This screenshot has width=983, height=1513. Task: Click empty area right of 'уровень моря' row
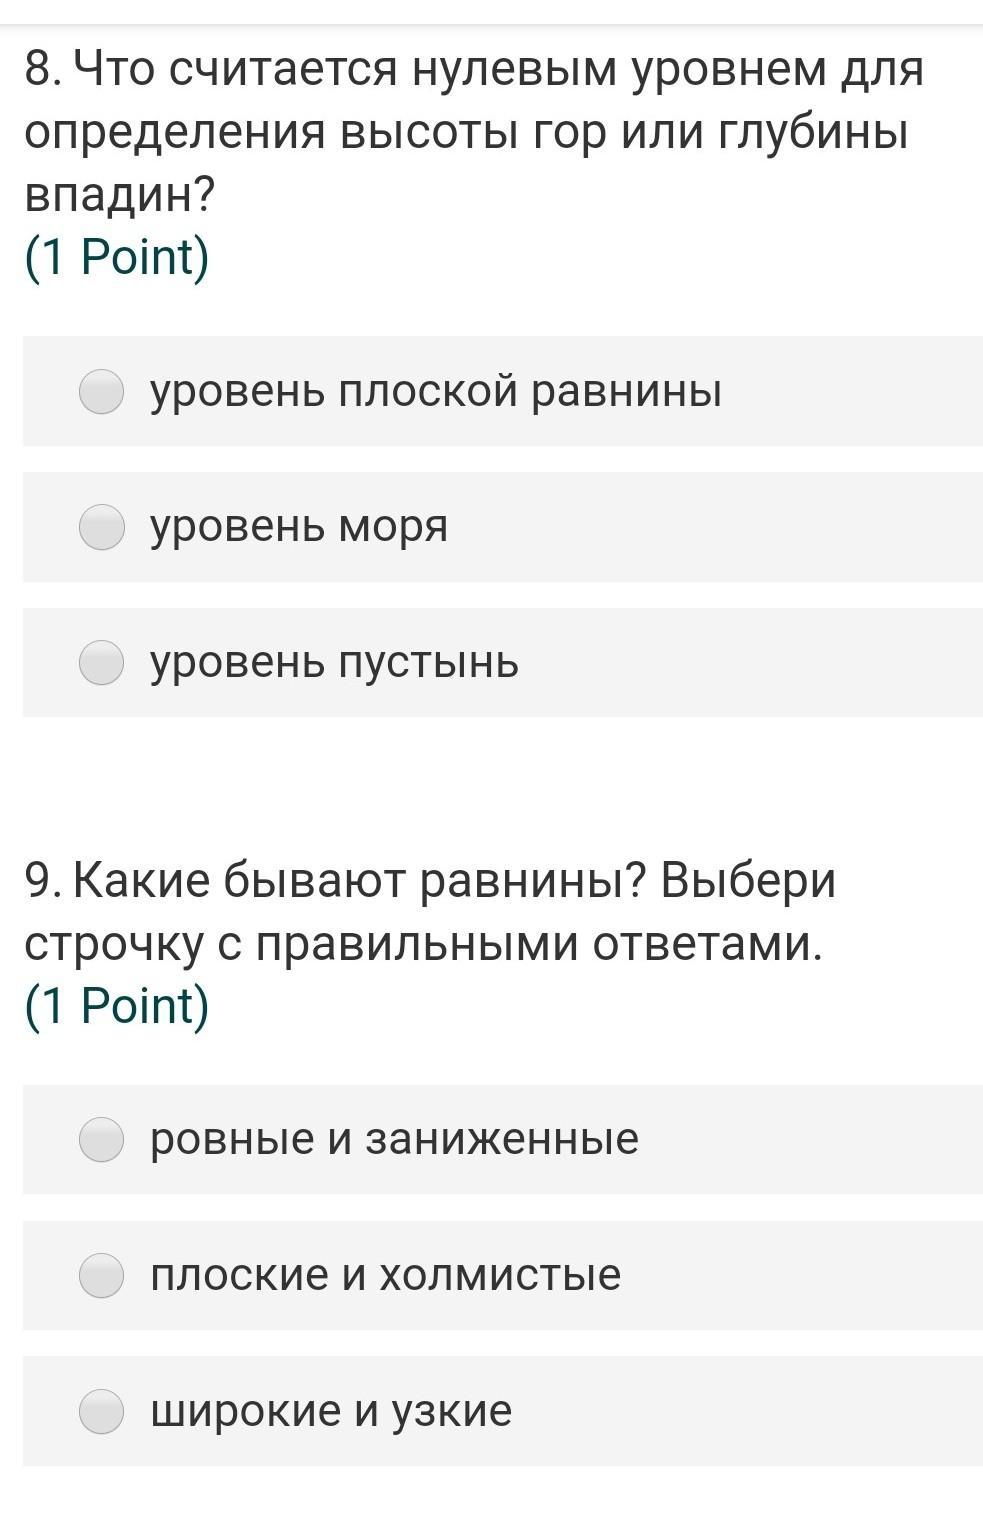pyautogui.click(x=715, y=527)
